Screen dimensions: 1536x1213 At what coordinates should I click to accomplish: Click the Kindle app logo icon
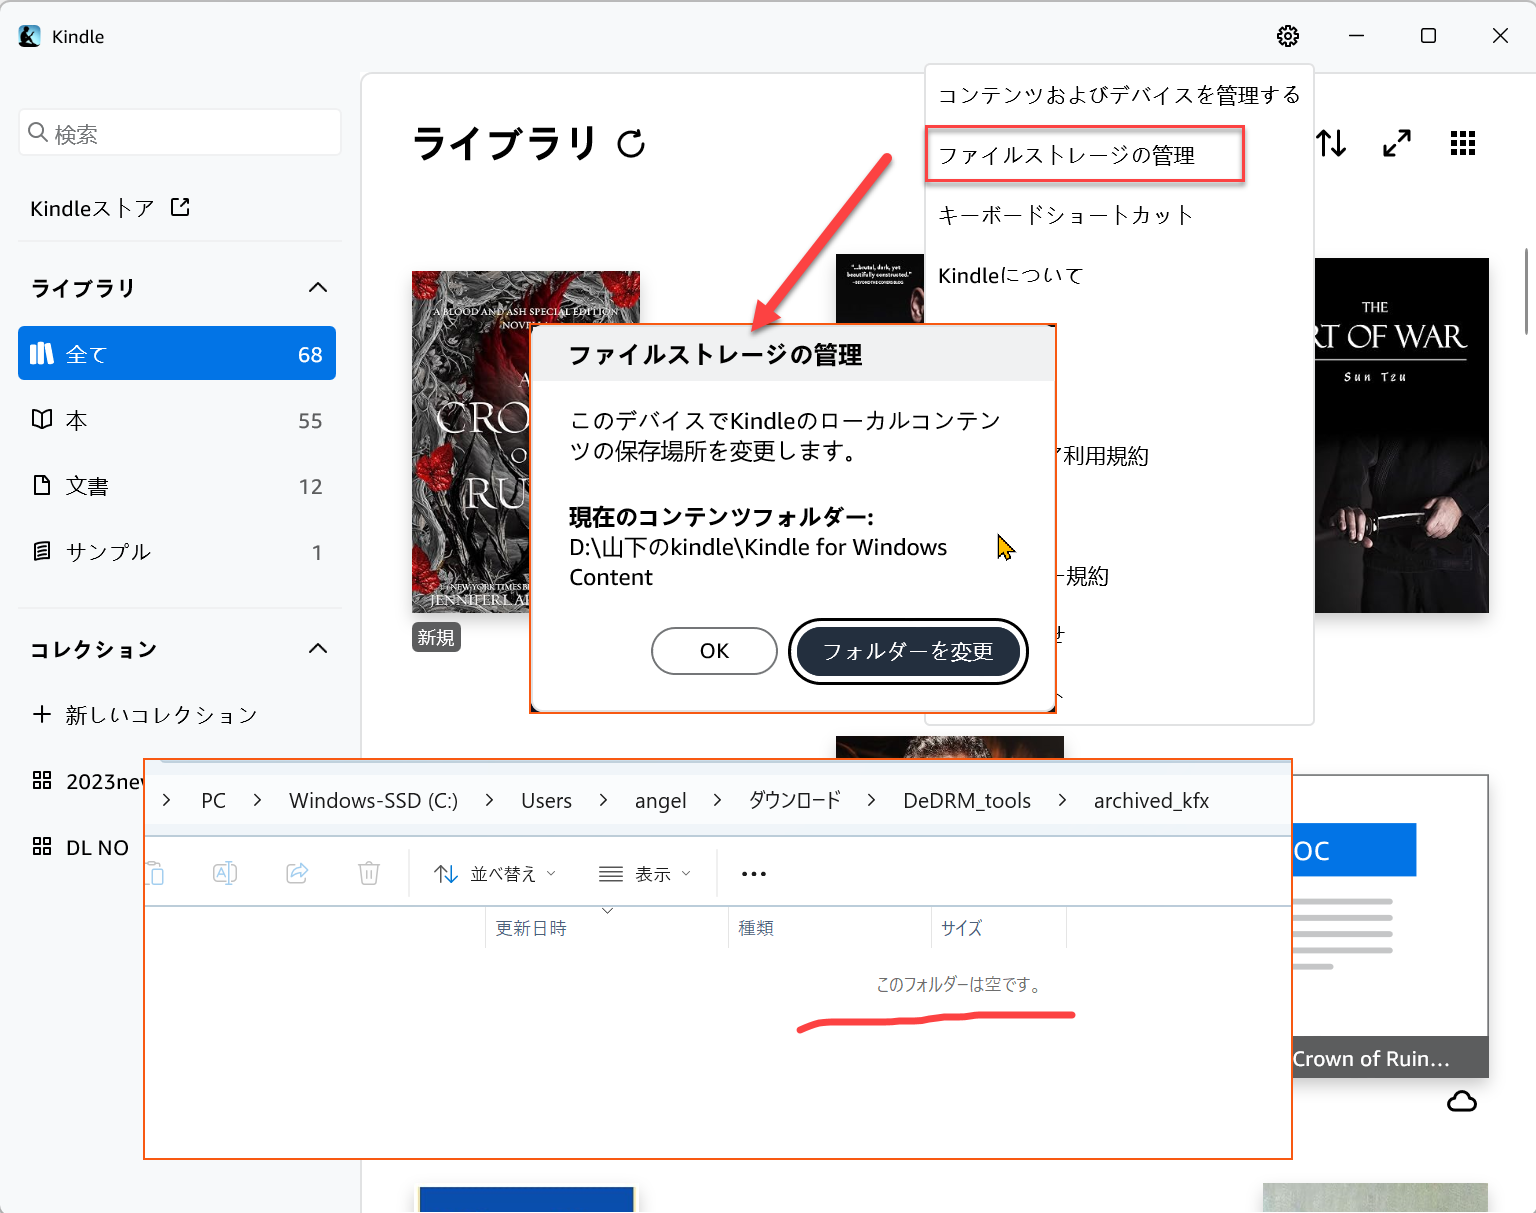click(30, 36)
